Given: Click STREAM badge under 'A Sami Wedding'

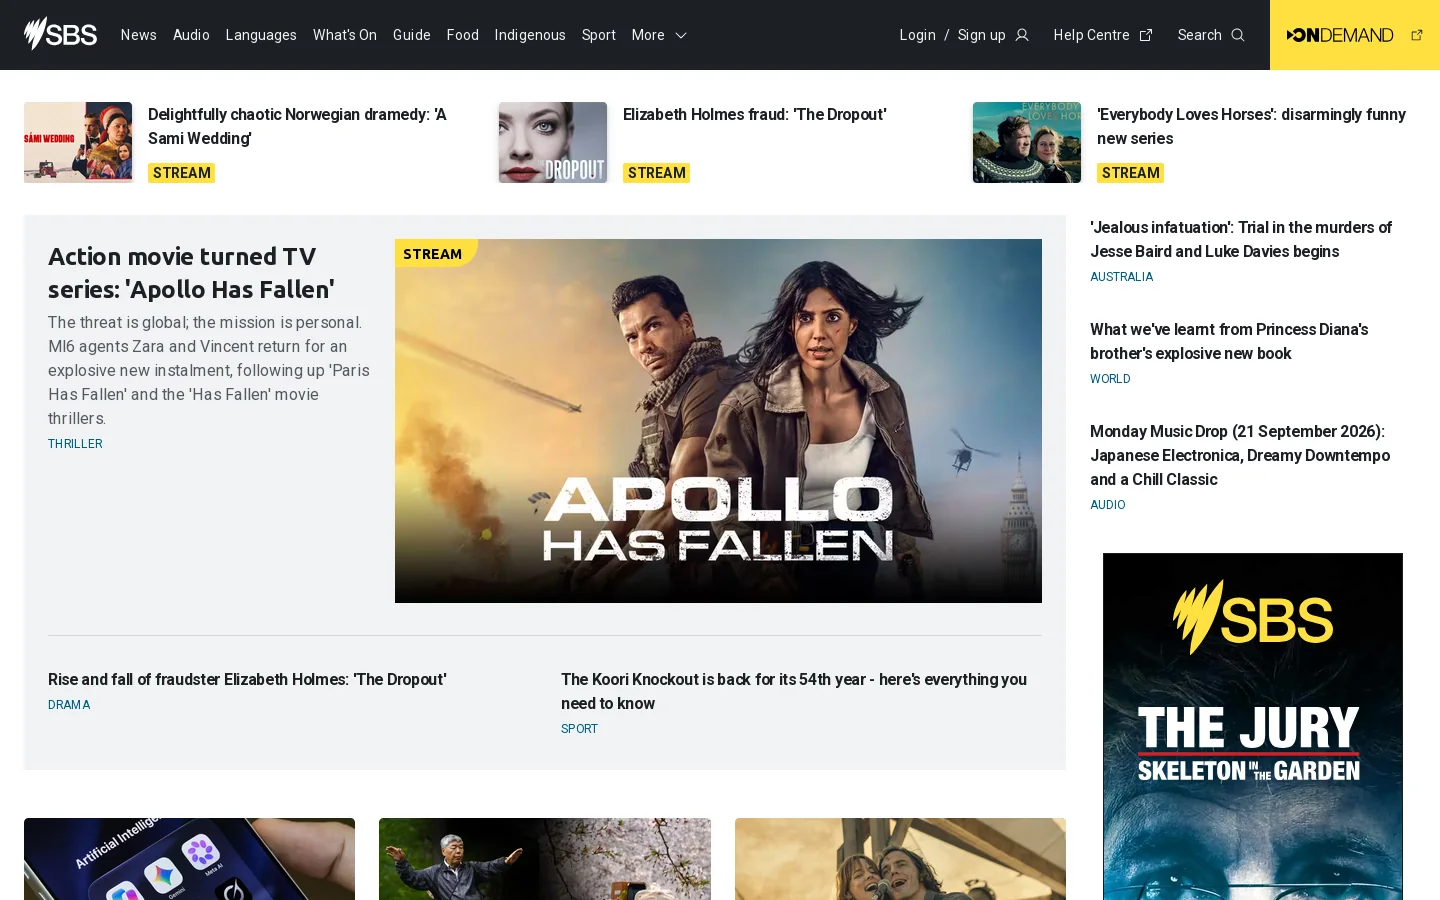Looking at the screenshot, I should (182, 173).
